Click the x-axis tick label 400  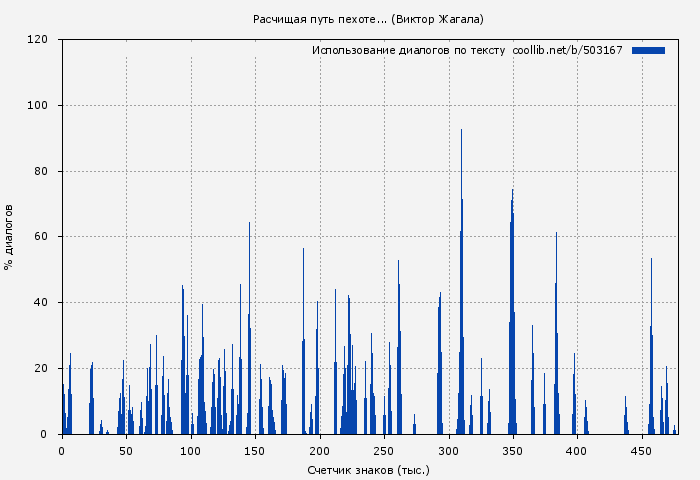click(x=577, y=451)
